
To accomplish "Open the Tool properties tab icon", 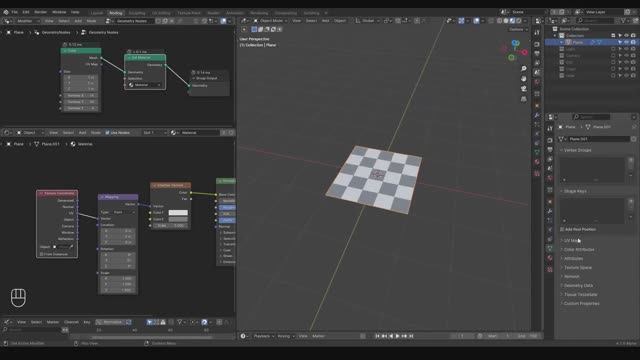I will (x=550, y=129).
